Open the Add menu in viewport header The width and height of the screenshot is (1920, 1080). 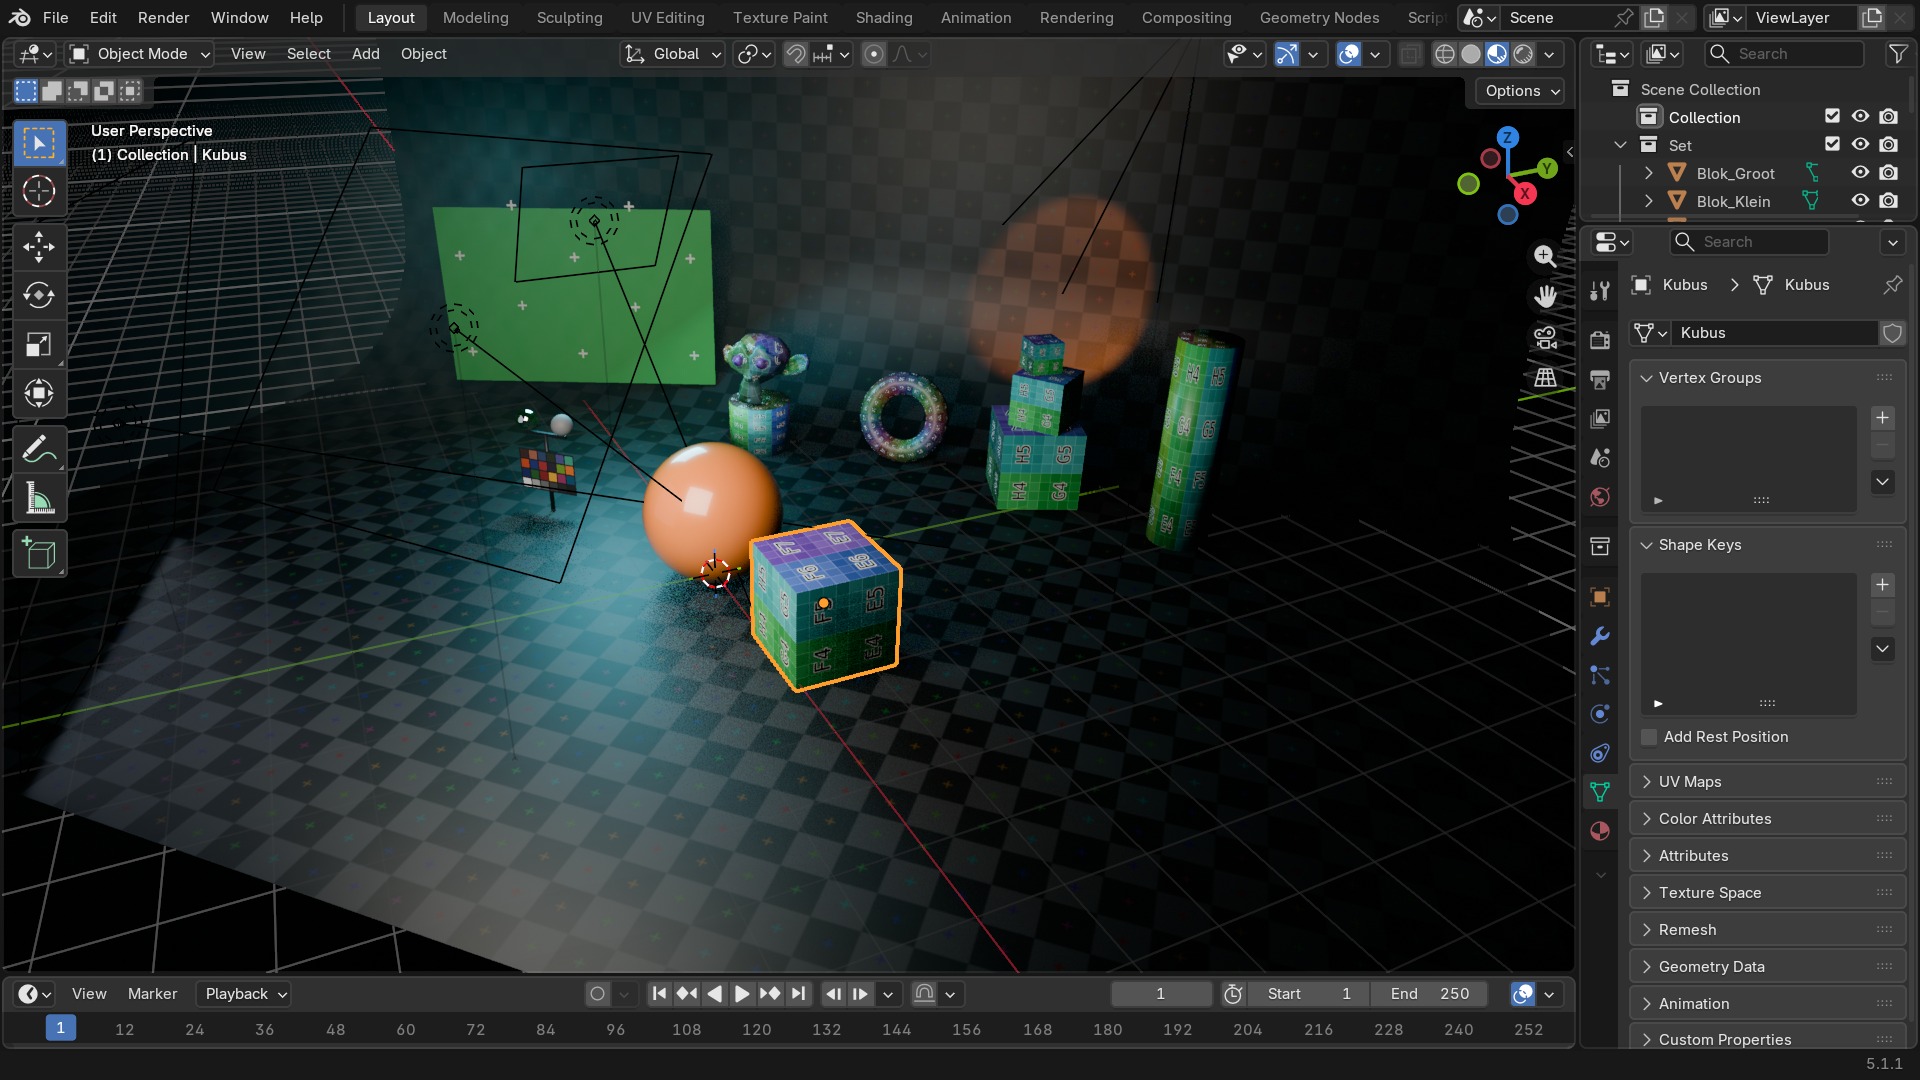click(x=365, y=54)
